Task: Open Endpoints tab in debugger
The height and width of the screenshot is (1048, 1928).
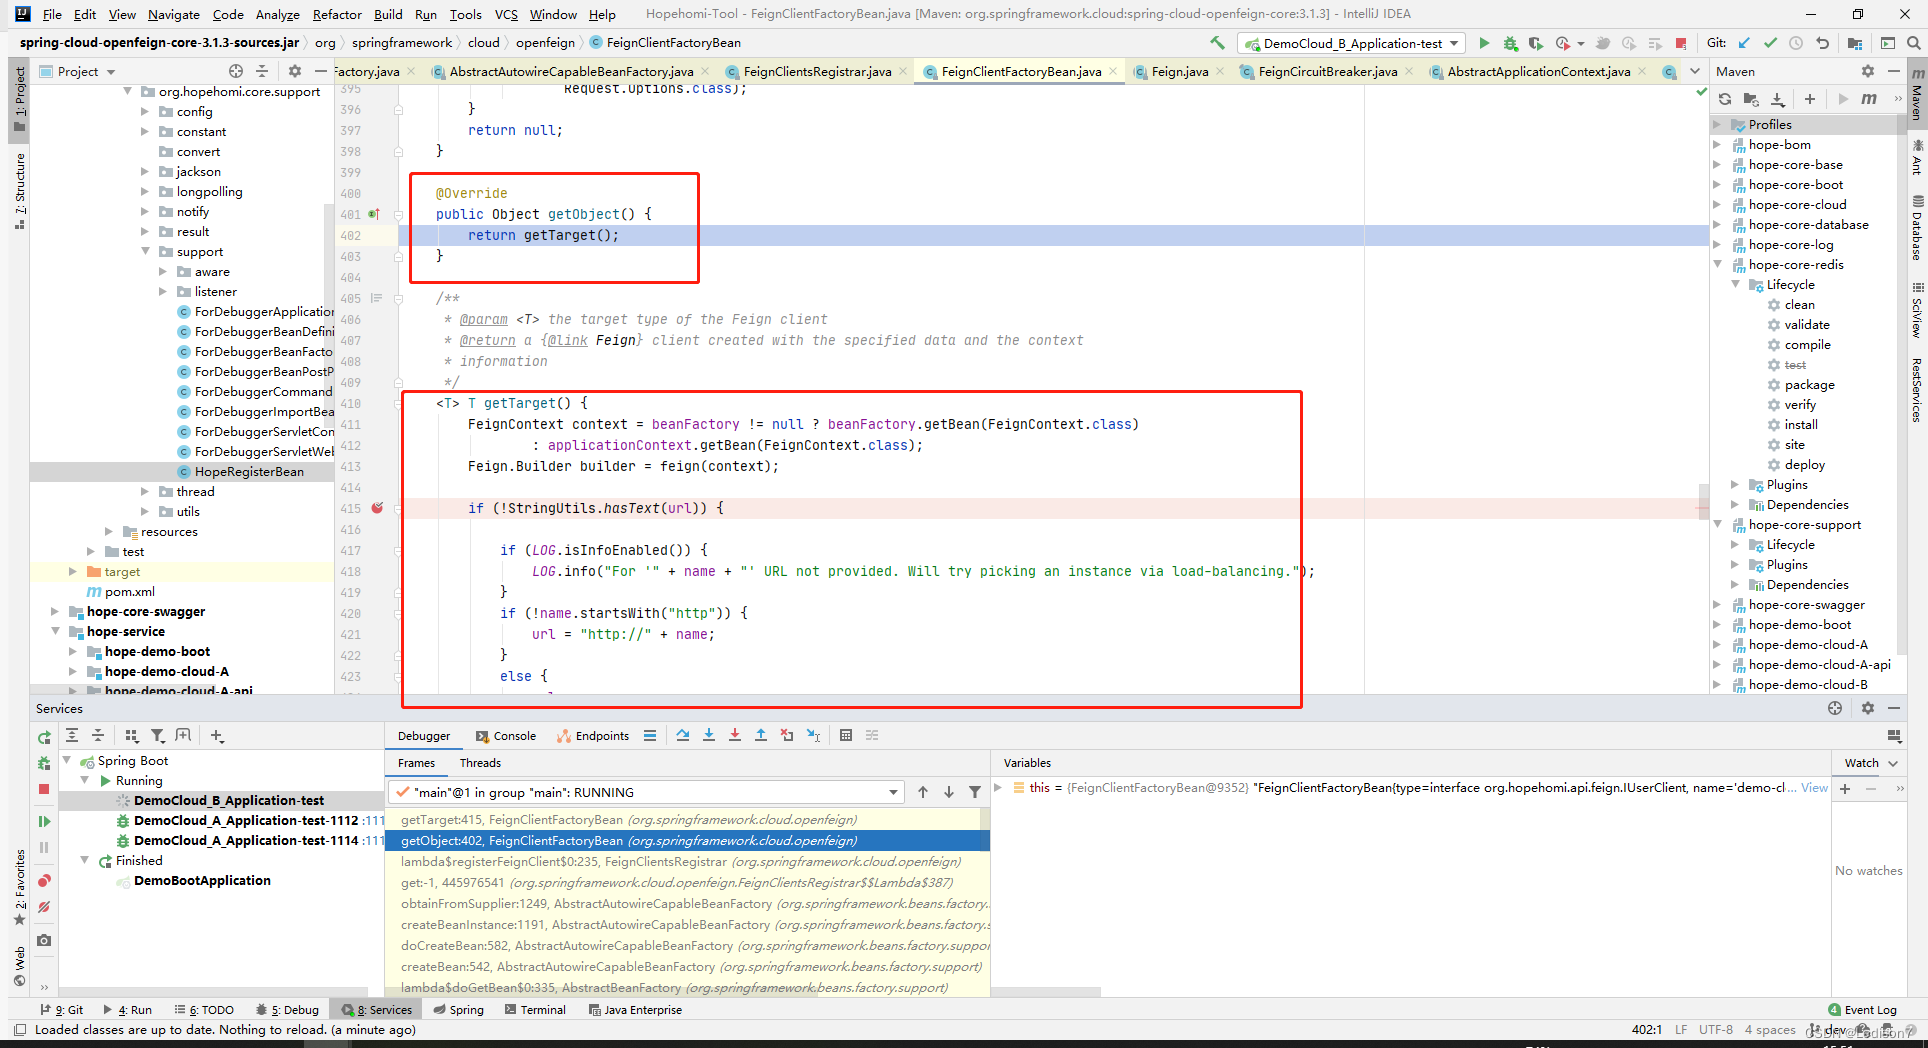Action: tap(593, 735)
